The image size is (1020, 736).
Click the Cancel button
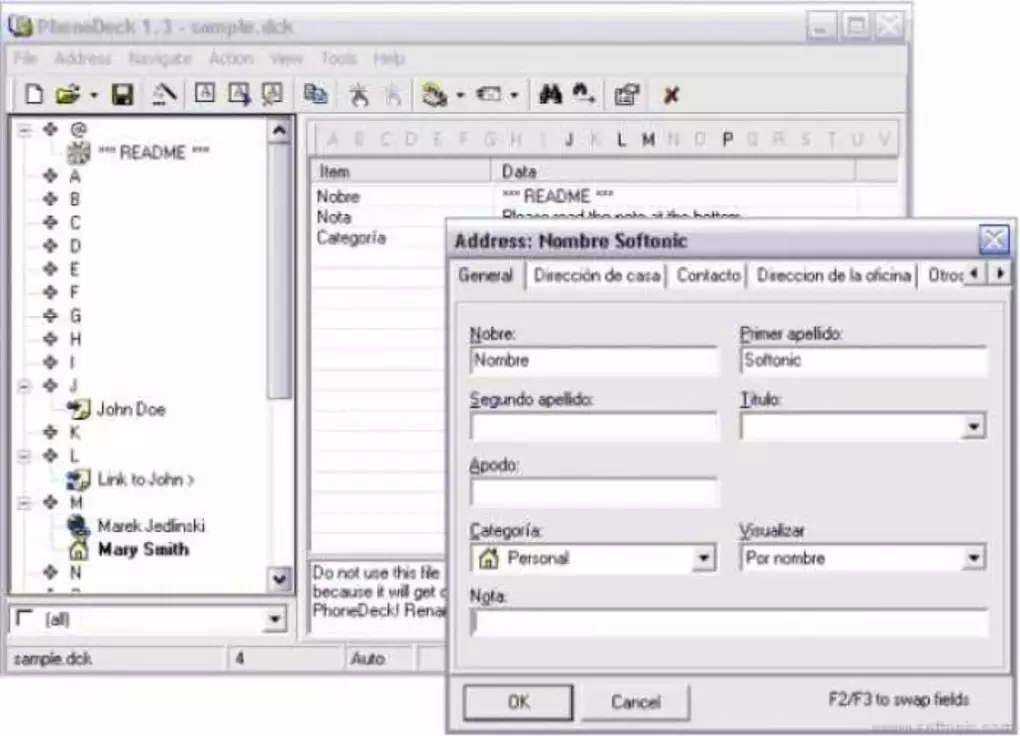635,702
